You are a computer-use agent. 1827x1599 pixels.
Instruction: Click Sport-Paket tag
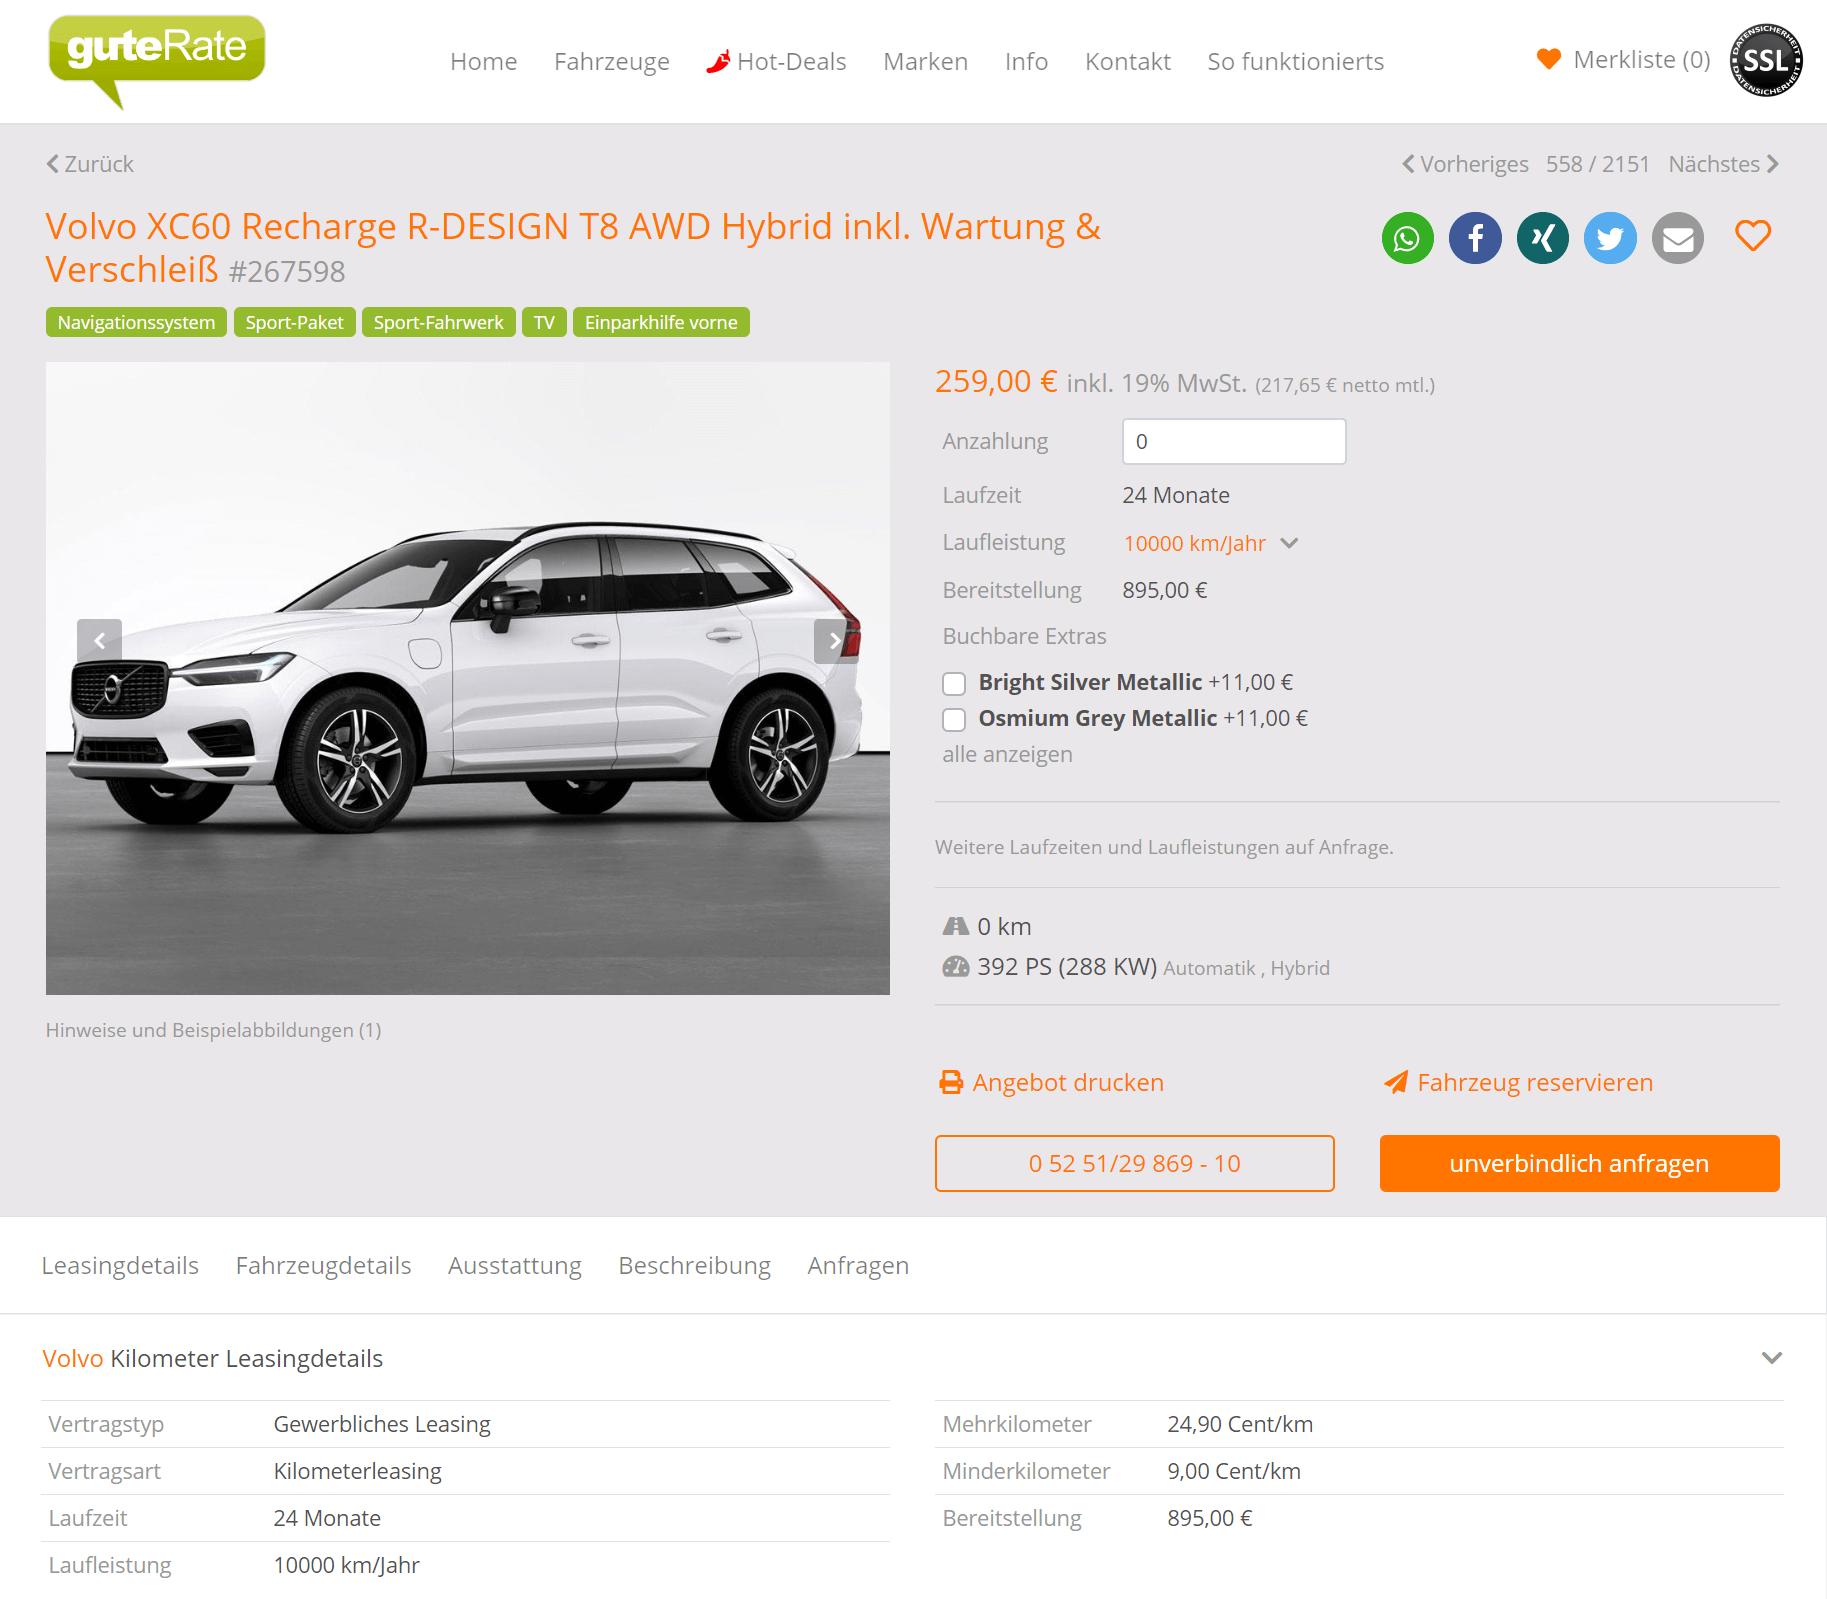(x=294, y=322)
